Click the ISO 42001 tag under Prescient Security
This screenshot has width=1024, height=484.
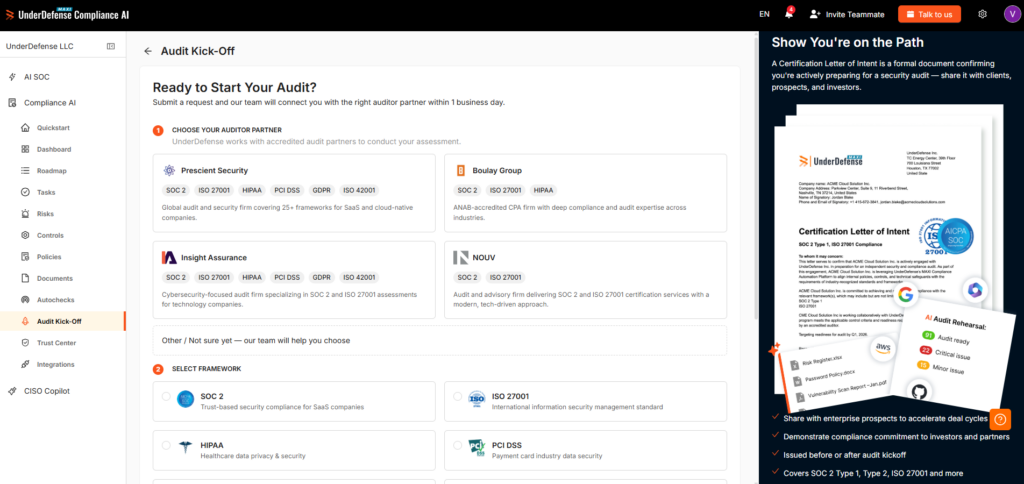pos(360,190)
